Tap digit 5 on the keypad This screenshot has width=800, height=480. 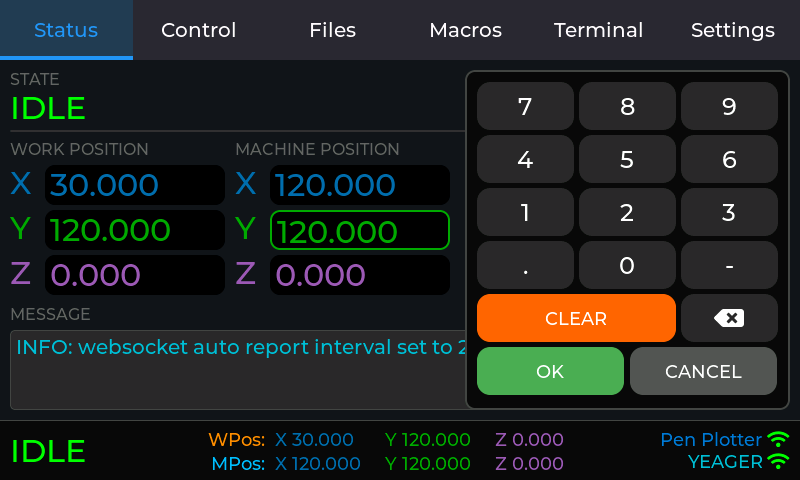click(627, 159)
